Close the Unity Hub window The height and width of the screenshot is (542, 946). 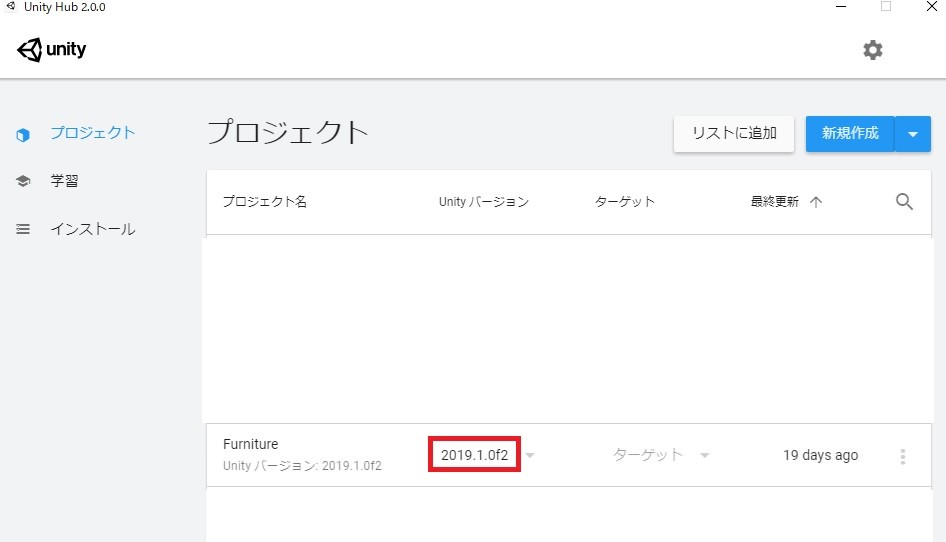[932, 7]
